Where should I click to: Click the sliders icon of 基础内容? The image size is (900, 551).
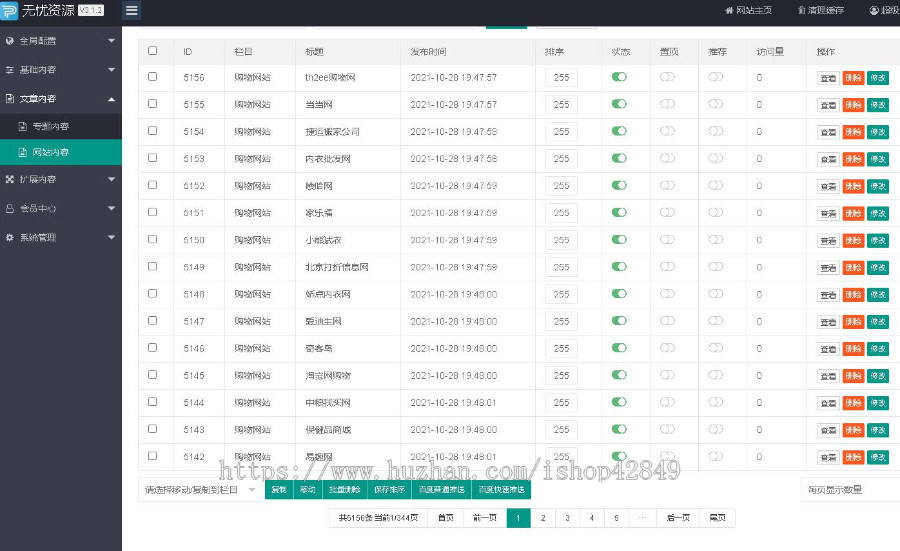10,69
